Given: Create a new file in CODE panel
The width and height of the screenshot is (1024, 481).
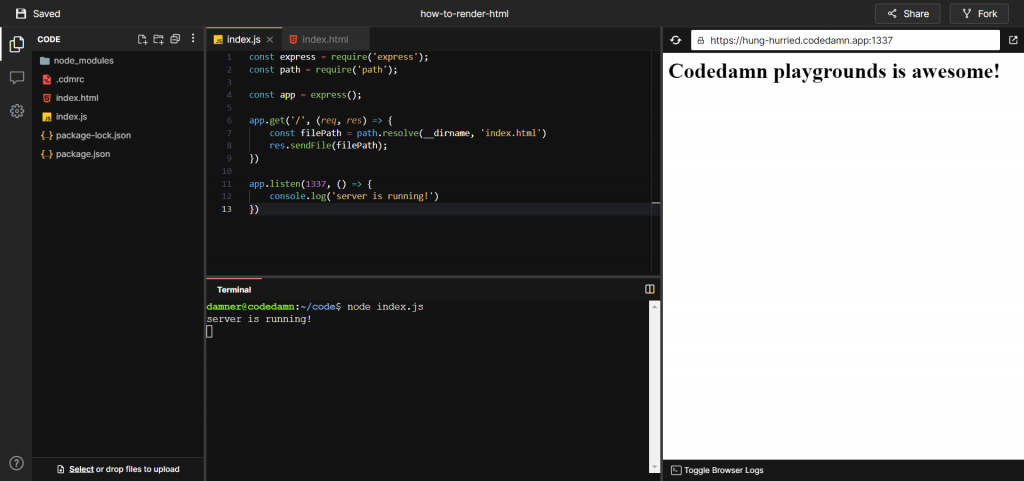Looking at the screenshot, I should point(142,39).
